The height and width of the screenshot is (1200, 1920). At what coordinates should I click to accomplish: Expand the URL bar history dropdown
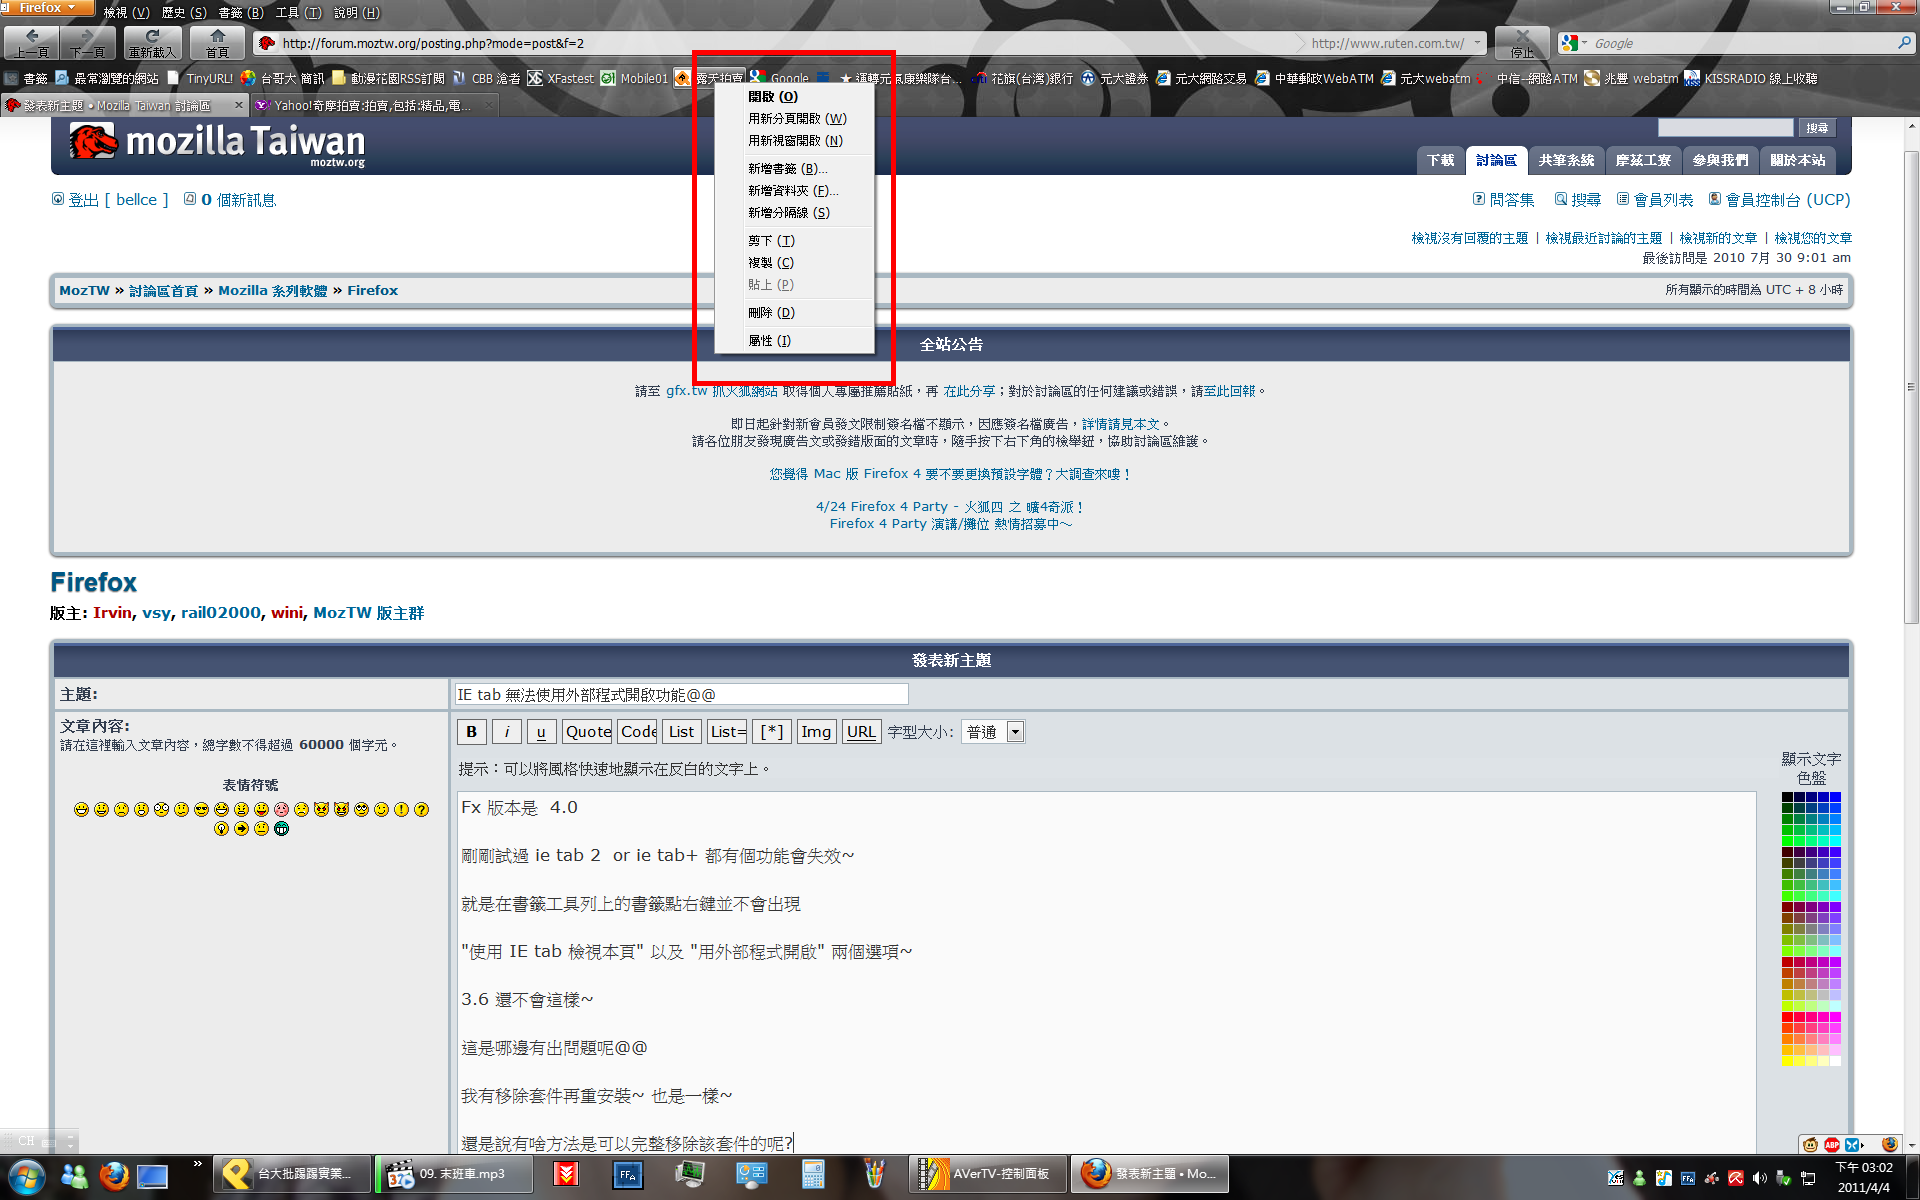point(1477,43)
